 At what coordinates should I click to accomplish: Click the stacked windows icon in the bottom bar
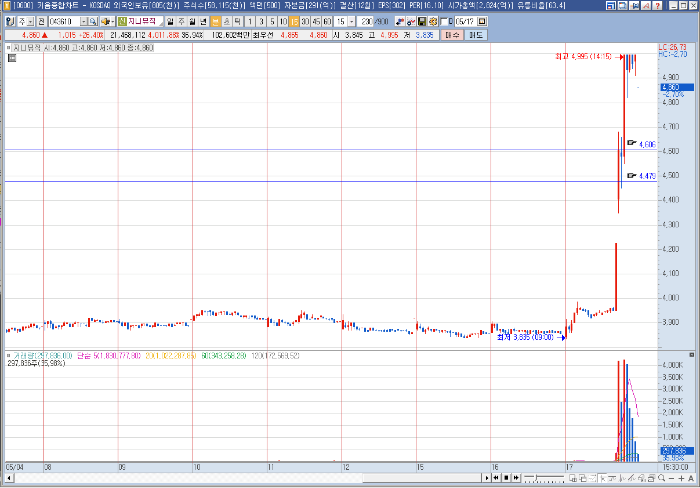point(651,478)
